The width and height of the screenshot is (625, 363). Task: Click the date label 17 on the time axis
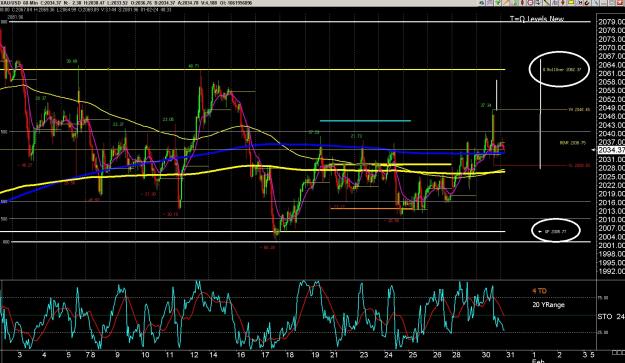[x=265, y=355]
